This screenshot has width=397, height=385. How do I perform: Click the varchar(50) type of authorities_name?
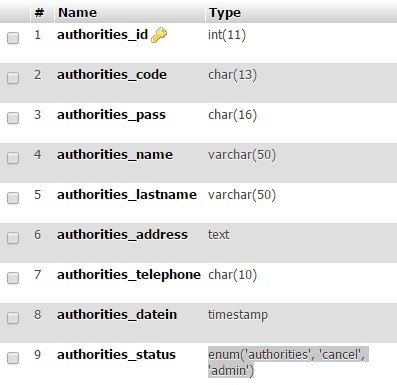242,155
